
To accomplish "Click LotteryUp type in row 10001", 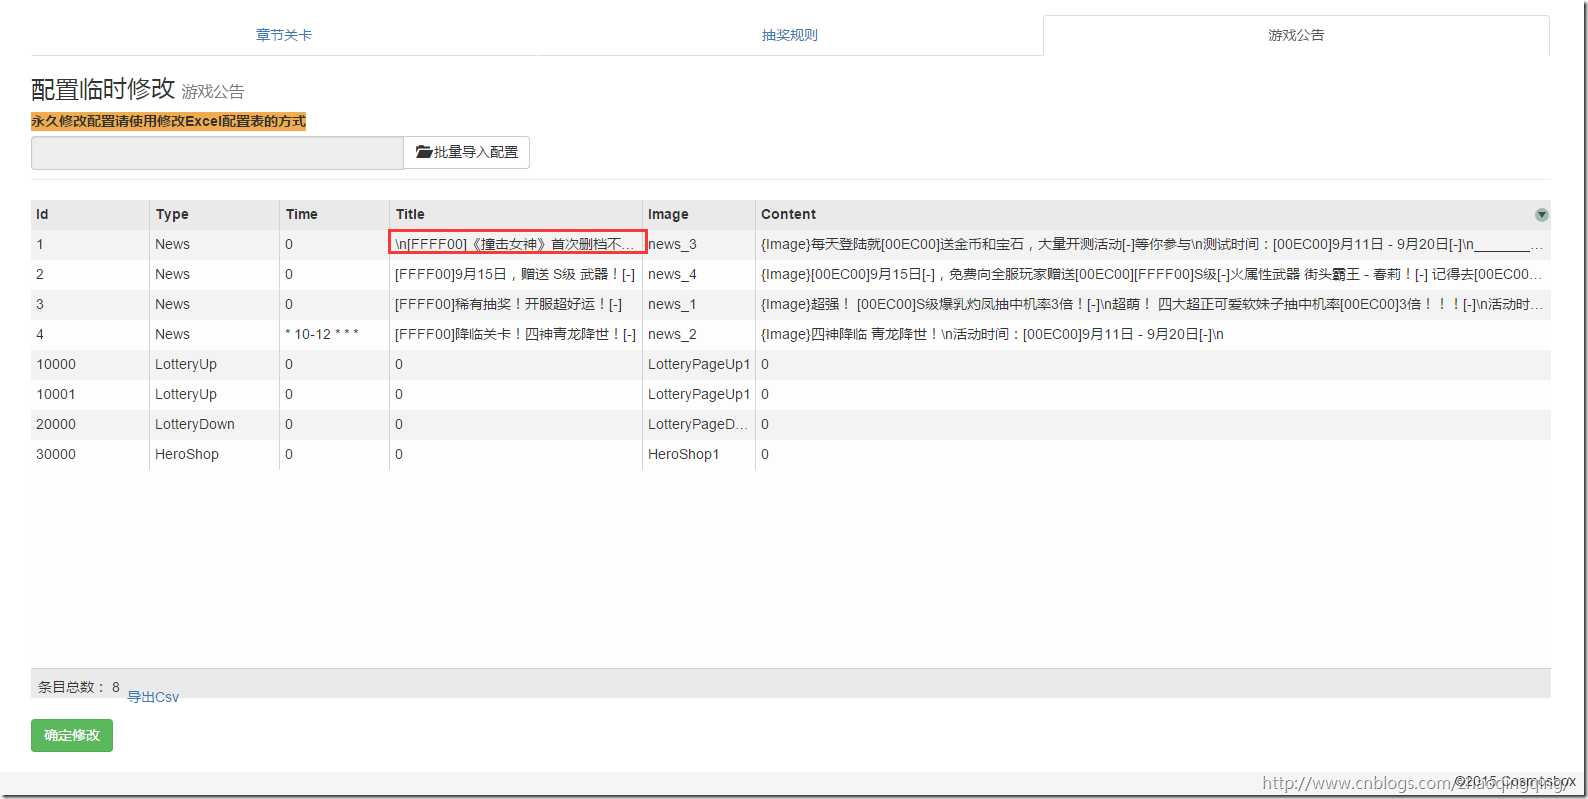I will coord(214,394).
